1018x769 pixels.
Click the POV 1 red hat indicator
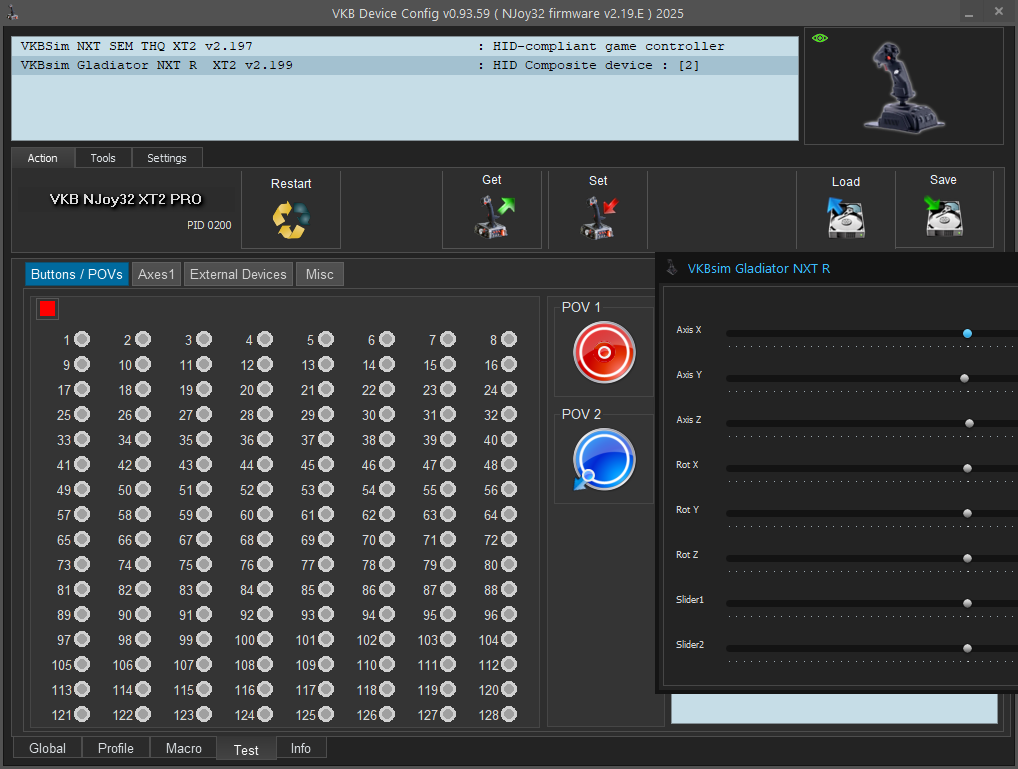[604, 352]
